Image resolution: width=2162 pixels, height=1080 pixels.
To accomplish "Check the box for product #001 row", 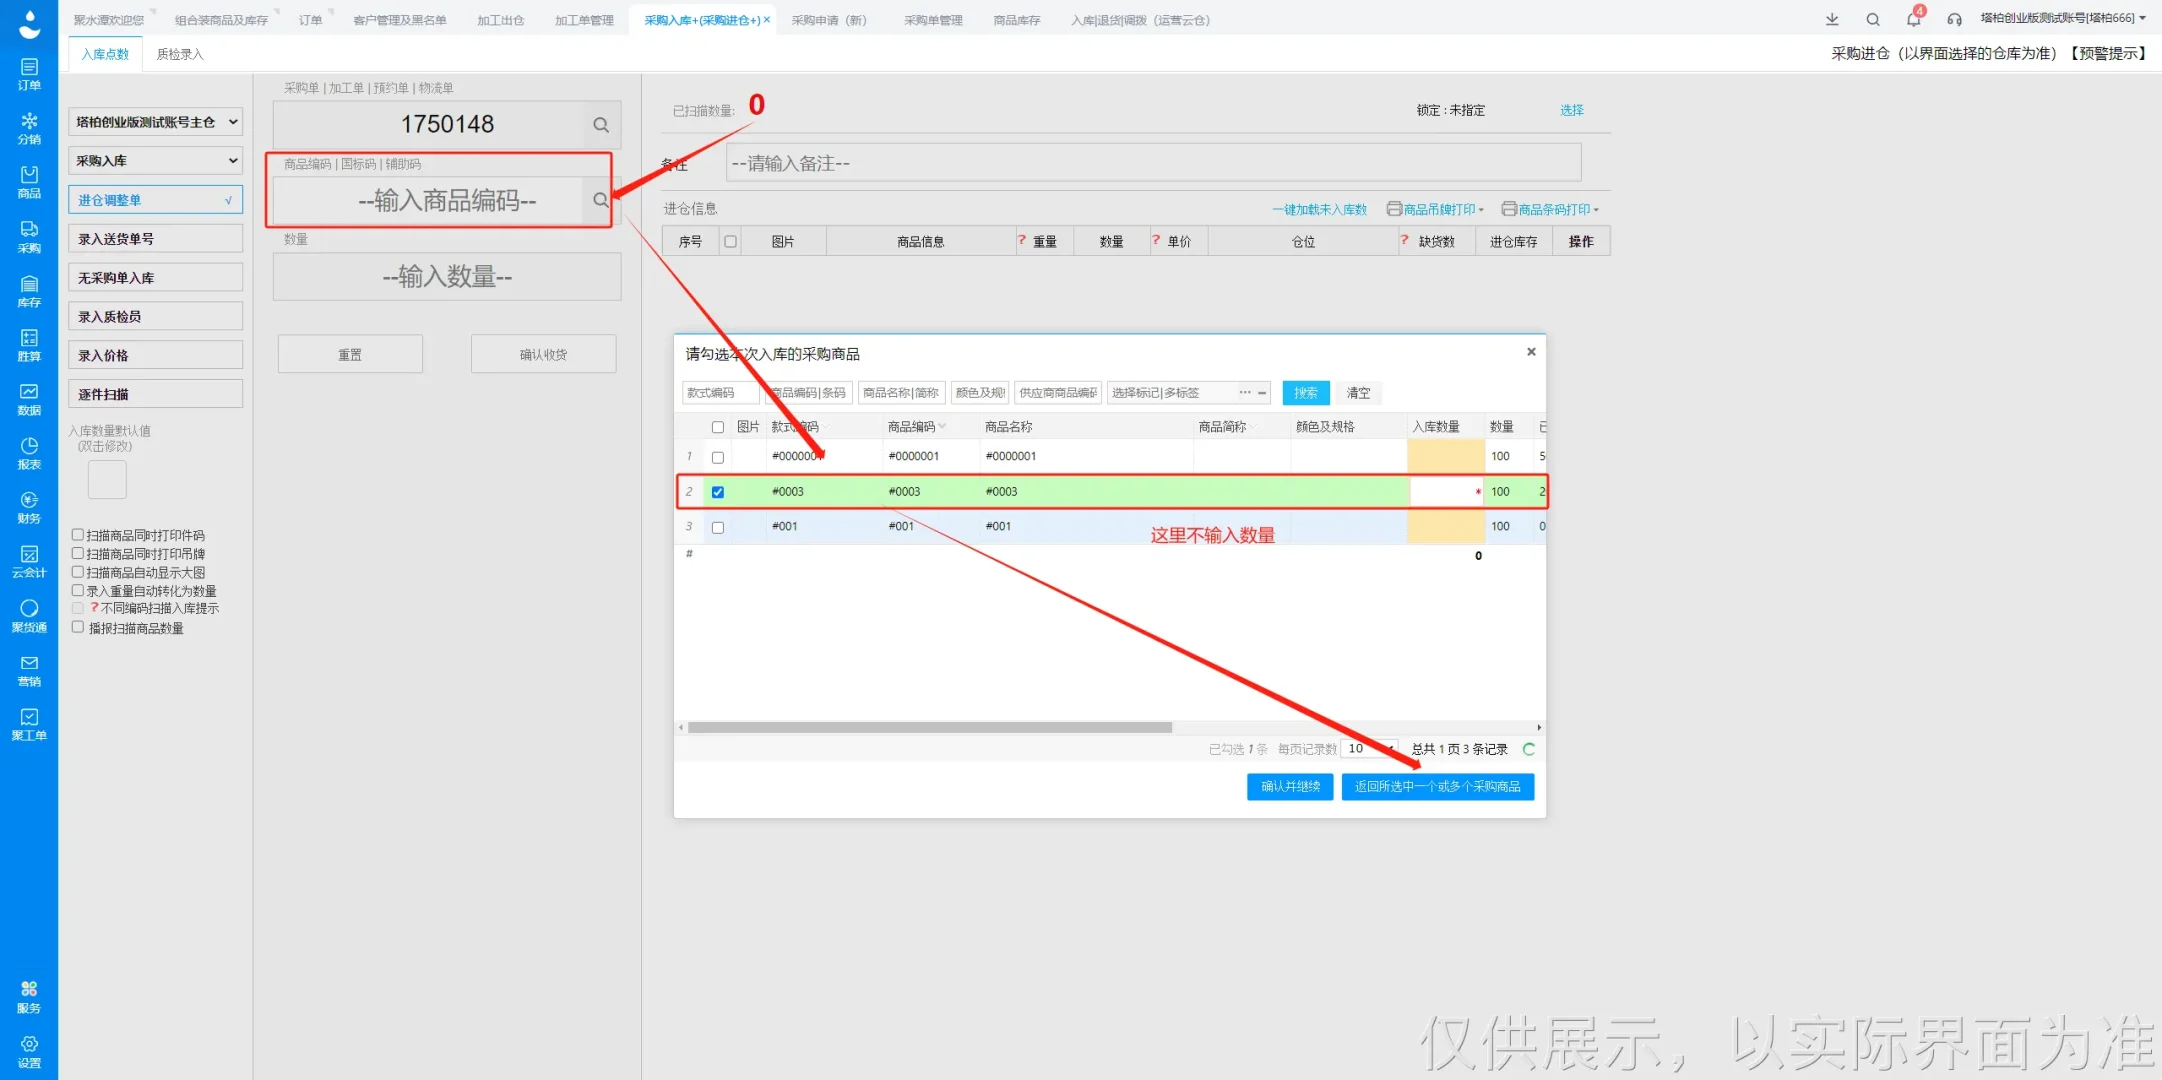I will (x=717, y=527).
